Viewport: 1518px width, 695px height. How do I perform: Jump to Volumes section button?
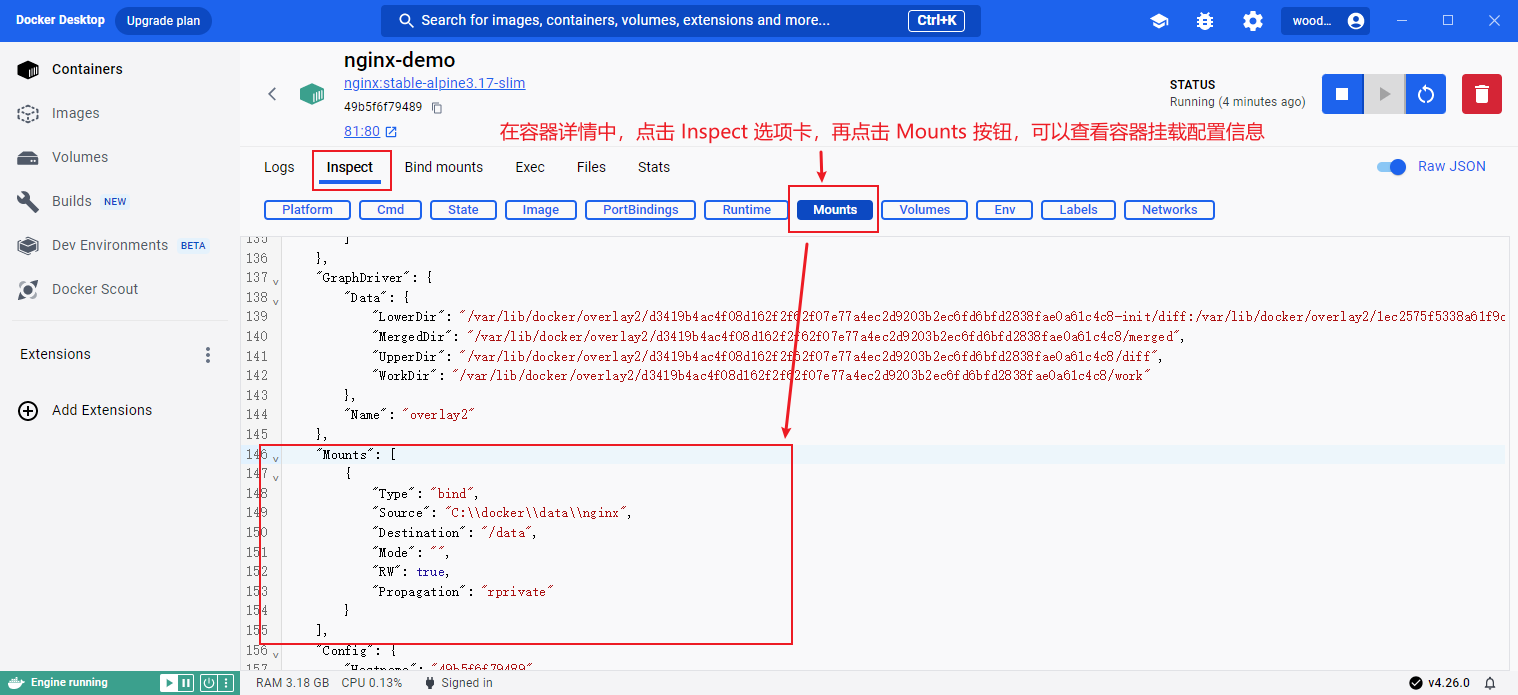(924, 210)
